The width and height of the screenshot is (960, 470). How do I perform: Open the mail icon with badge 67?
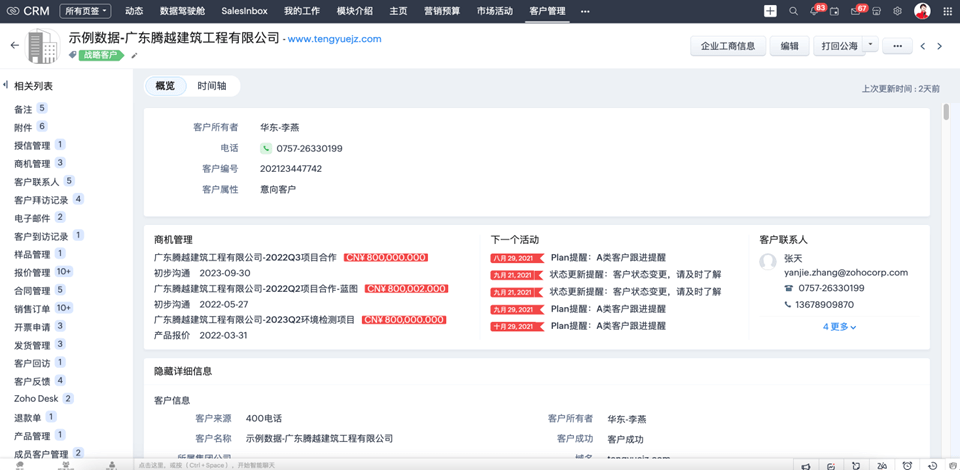[x=855, y=11]
